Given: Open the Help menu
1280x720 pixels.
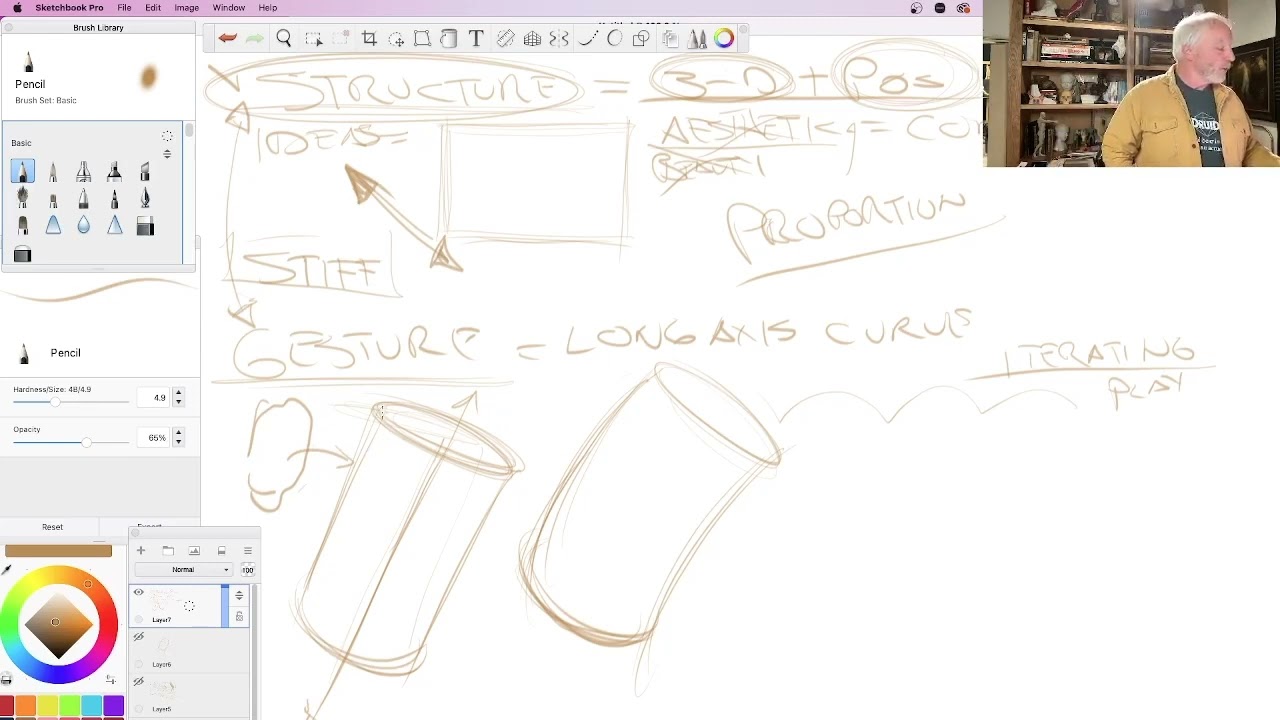Looking at the screenshot, I should click(268, 8).
